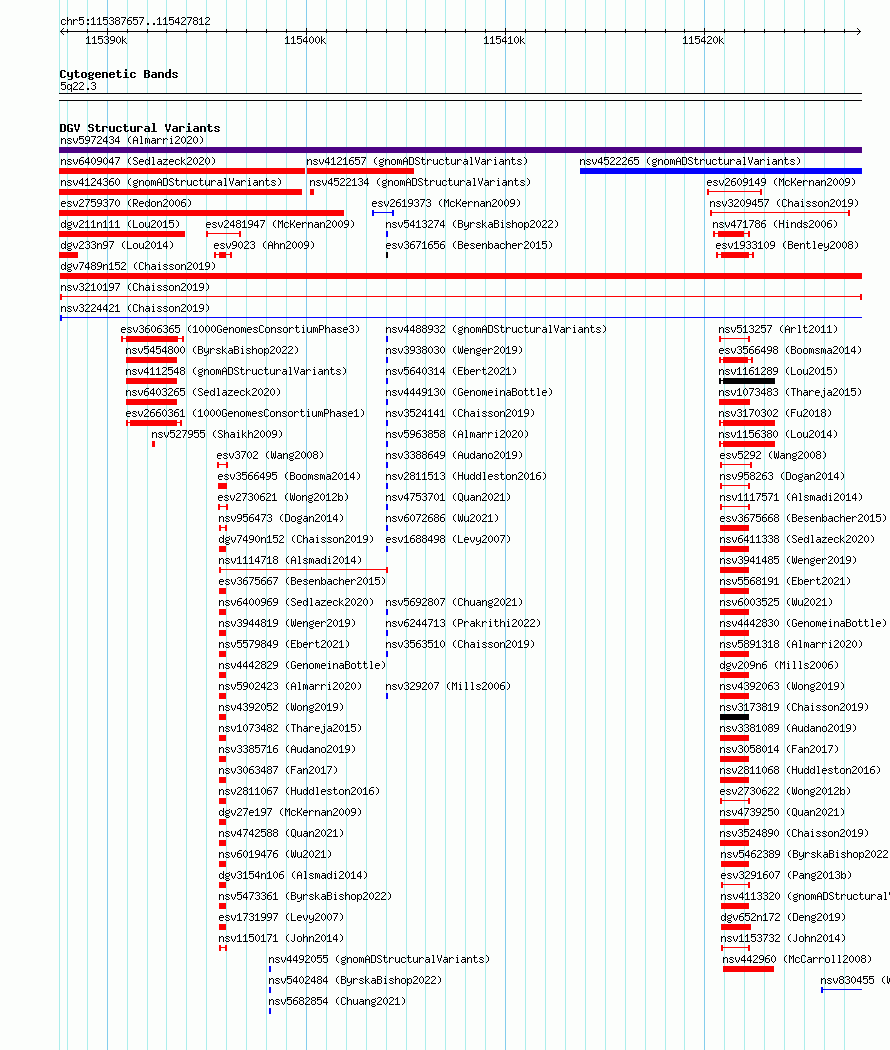Open nsv513257 (Arlt2011) variant
This screenshot has width=890, height=1050.
coord(778,329)
